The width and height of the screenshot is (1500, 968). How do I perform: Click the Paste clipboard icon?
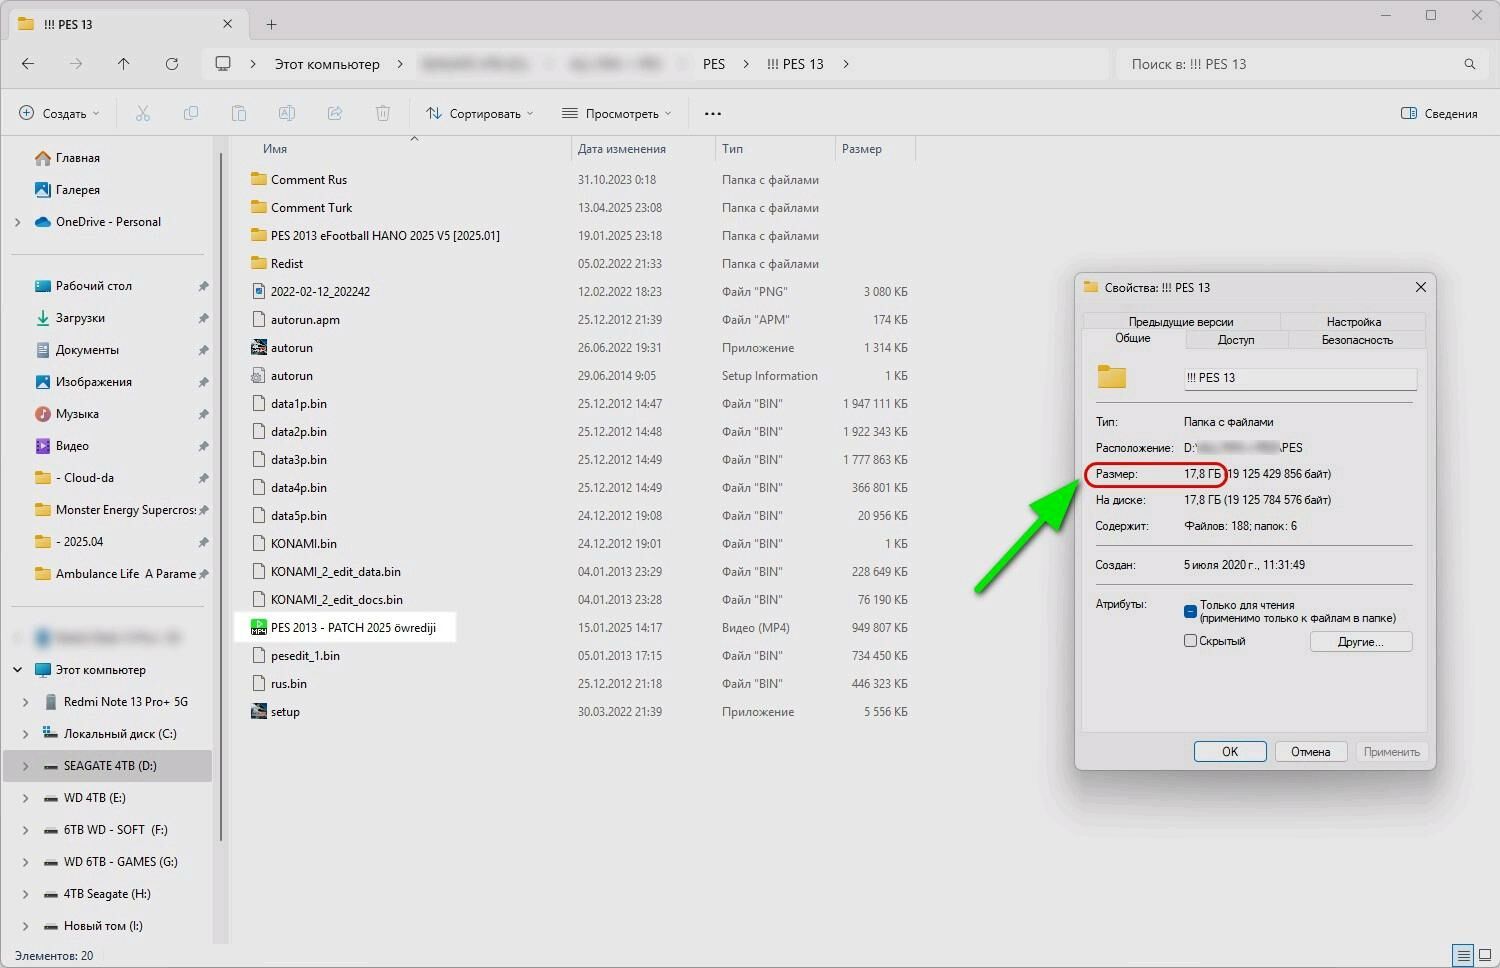239,114
